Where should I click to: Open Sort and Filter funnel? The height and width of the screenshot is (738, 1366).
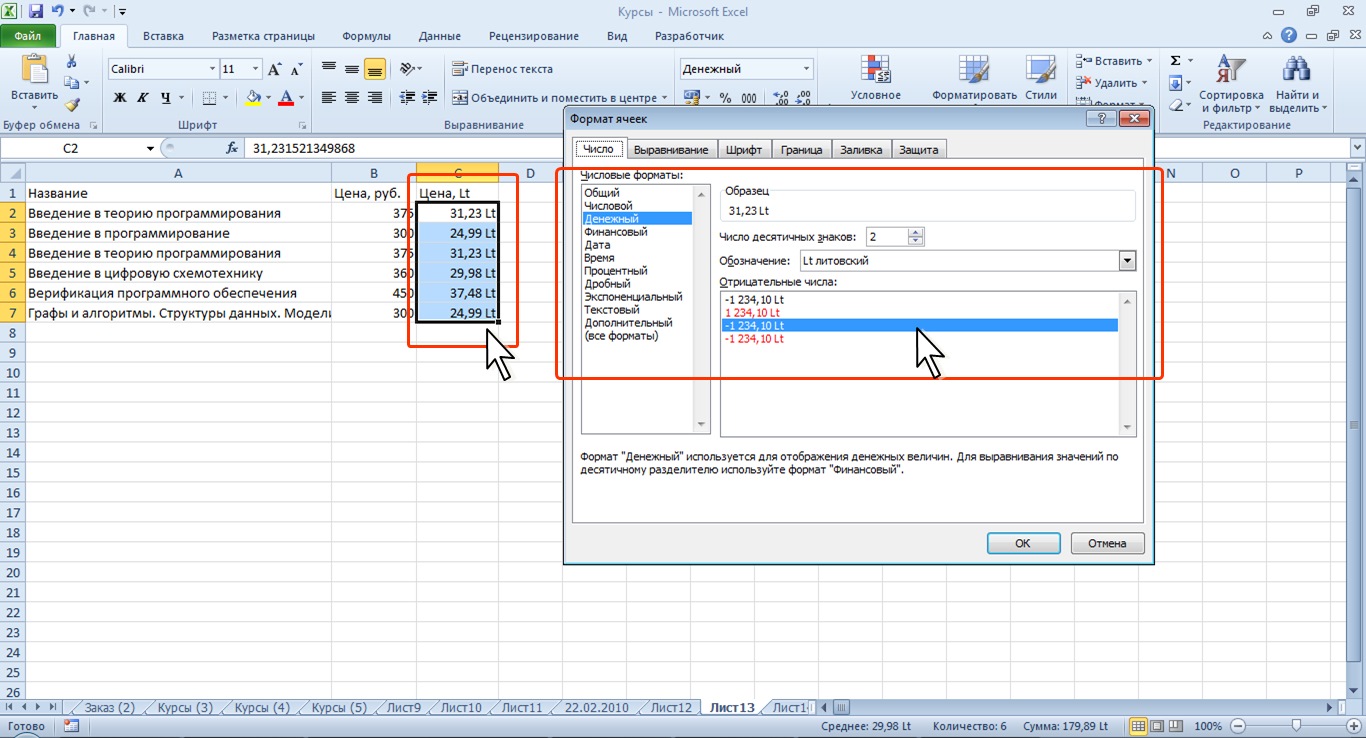pos(1231,70)
